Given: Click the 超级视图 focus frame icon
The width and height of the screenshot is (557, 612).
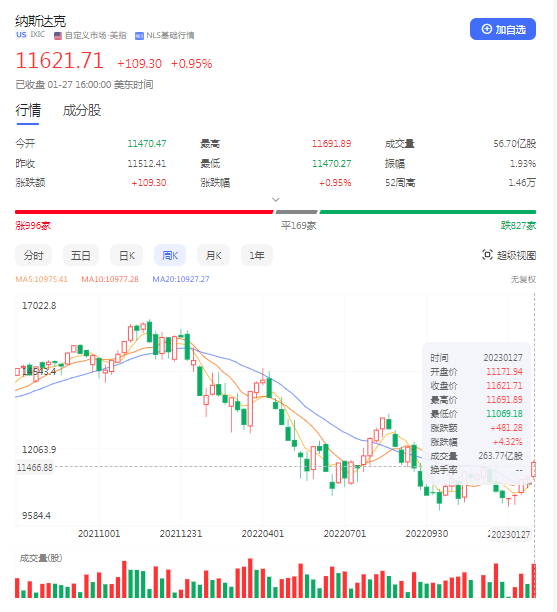Looking at the screenshot, I should point(487,255).
